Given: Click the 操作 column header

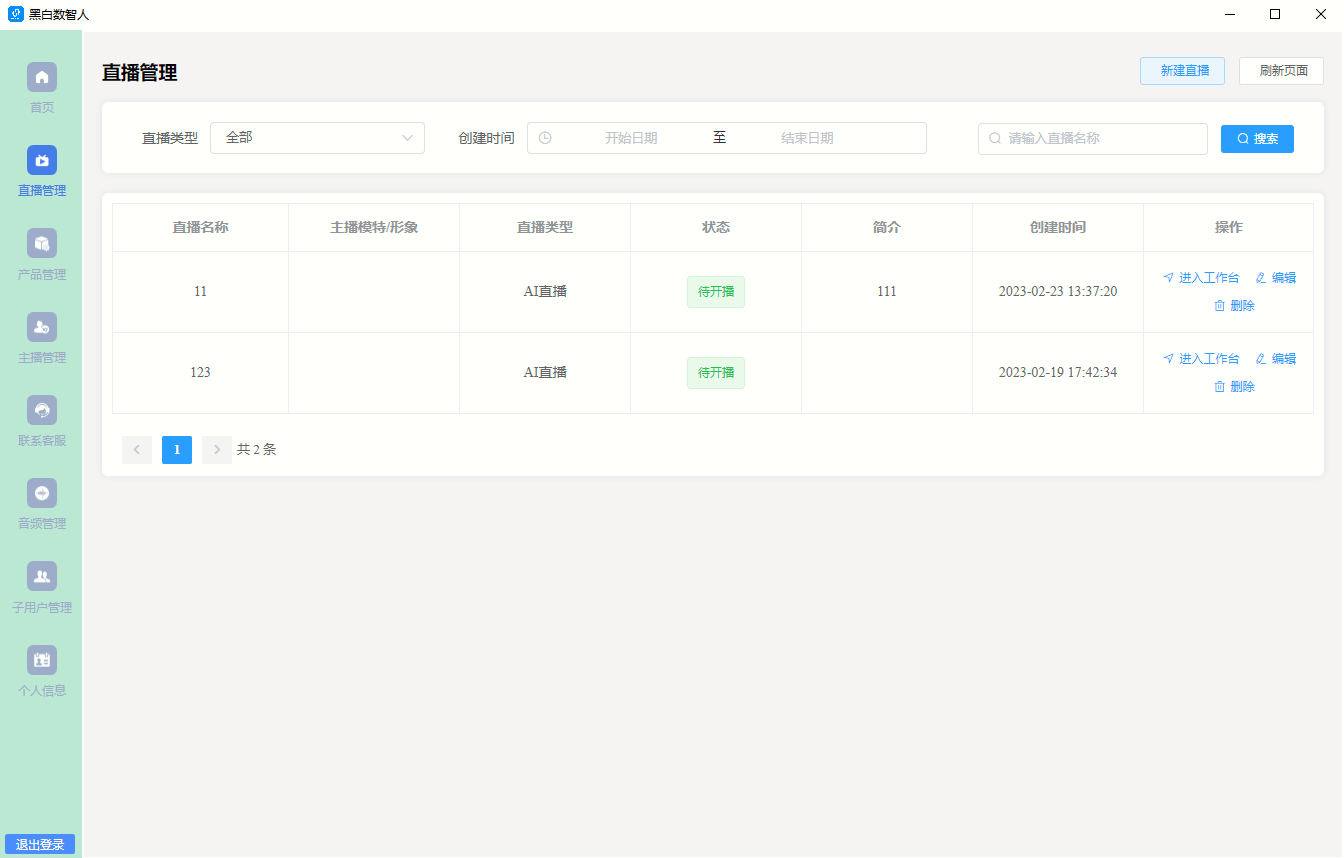Looking at the screenshot, I should [x=1229, y=227].
